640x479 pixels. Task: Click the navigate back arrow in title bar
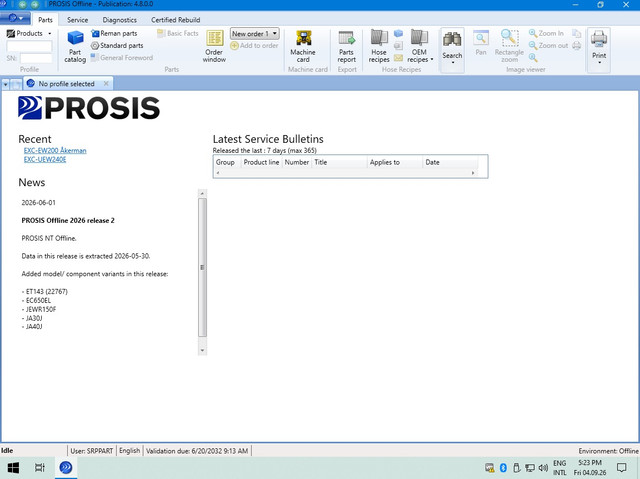(22, 4)
